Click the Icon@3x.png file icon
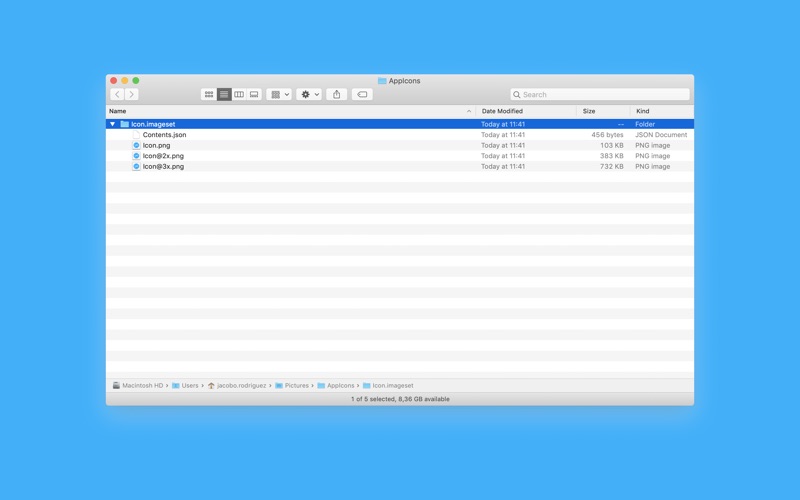The height and width of the screenshot is (500, 800). (x=136, y=166)
